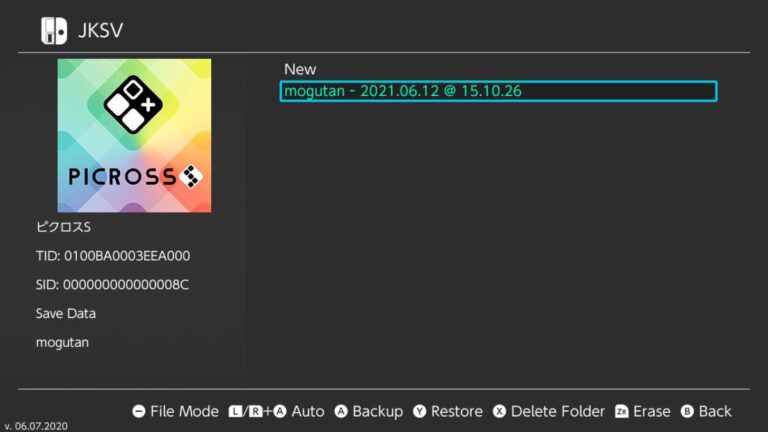
Task: Click the L shoulder button icon
Action: [236, 411]
